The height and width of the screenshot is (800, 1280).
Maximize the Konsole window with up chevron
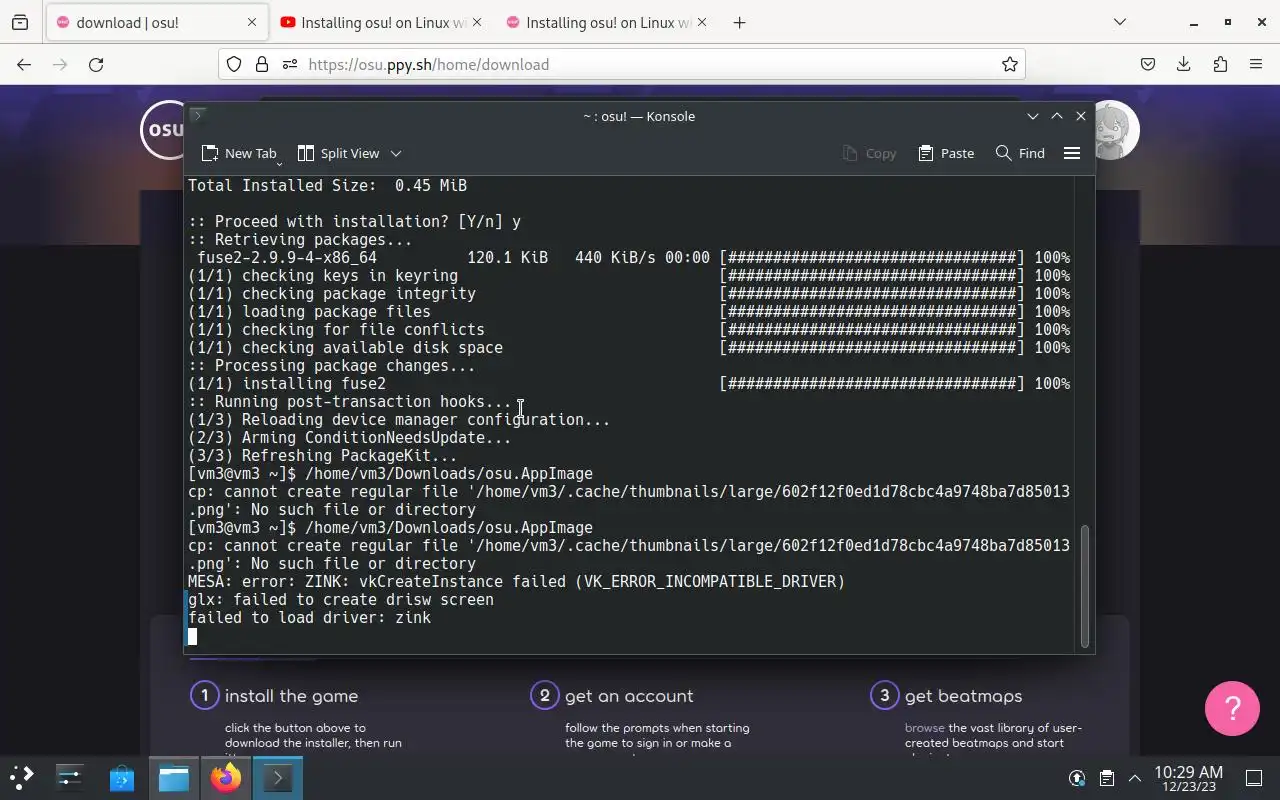(x=1057, y=116)
